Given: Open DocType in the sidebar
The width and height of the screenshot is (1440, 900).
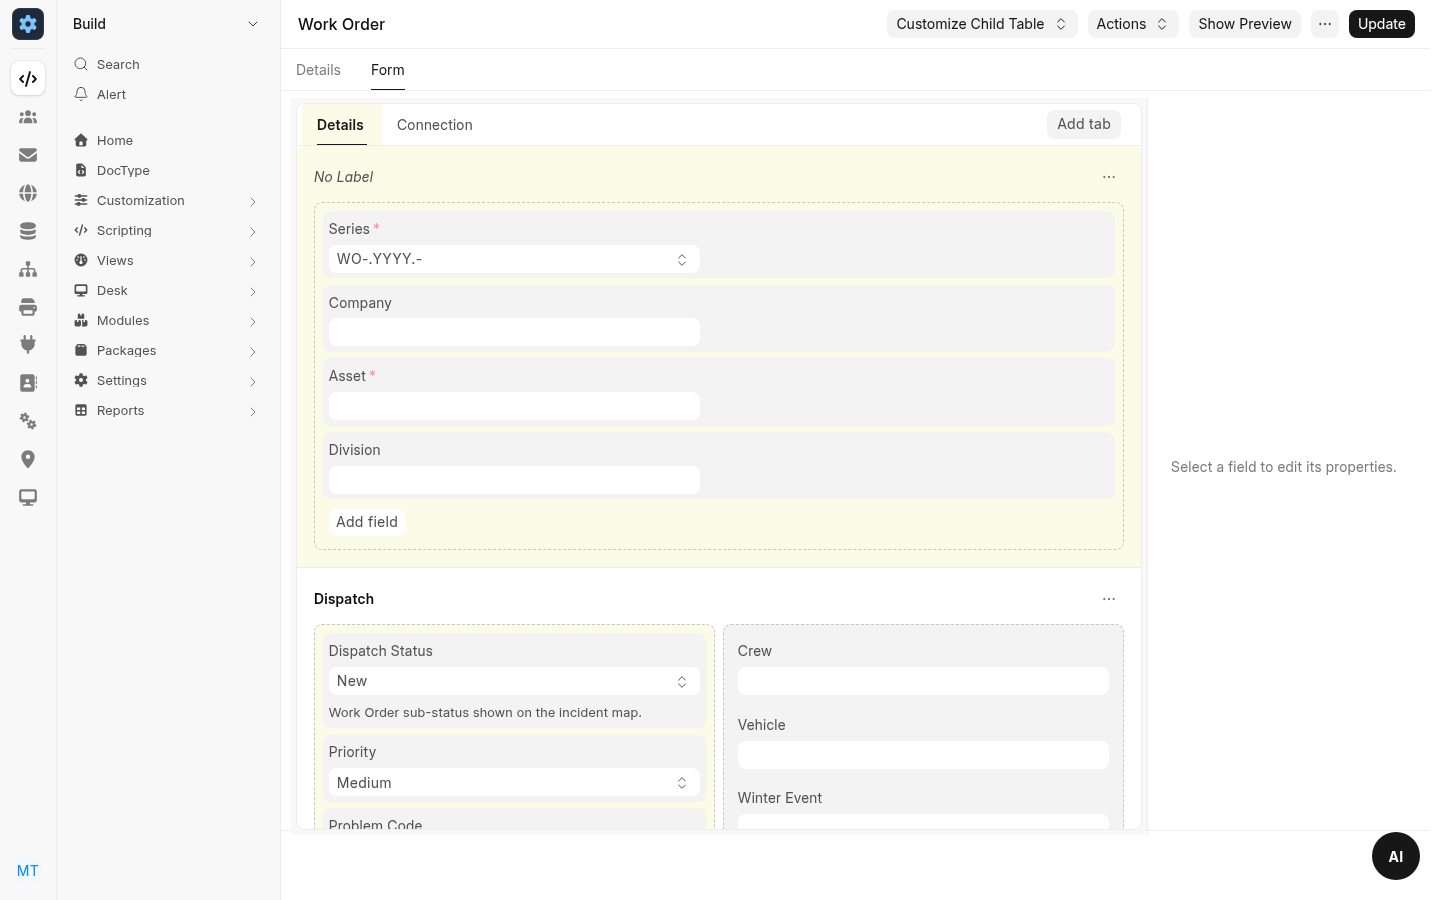Looking at the screenshot, I should (x=166, y=171).
